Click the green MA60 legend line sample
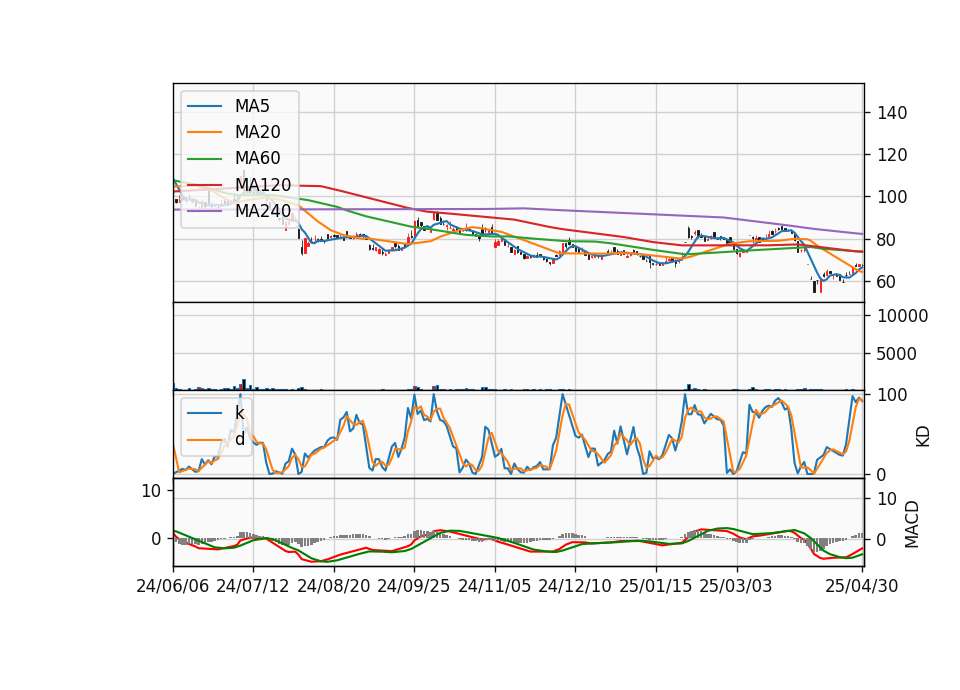 (204, 159)
